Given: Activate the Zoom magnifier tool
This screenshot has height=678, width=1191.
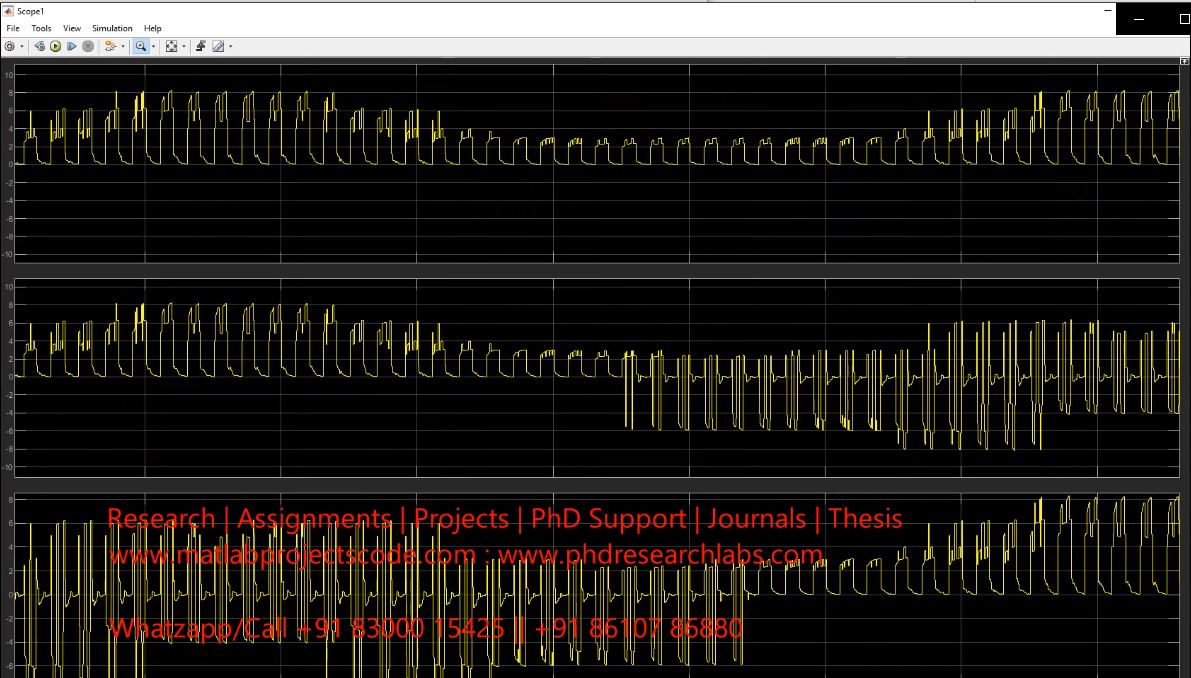Looking at the screenshot, I should 140,46.
